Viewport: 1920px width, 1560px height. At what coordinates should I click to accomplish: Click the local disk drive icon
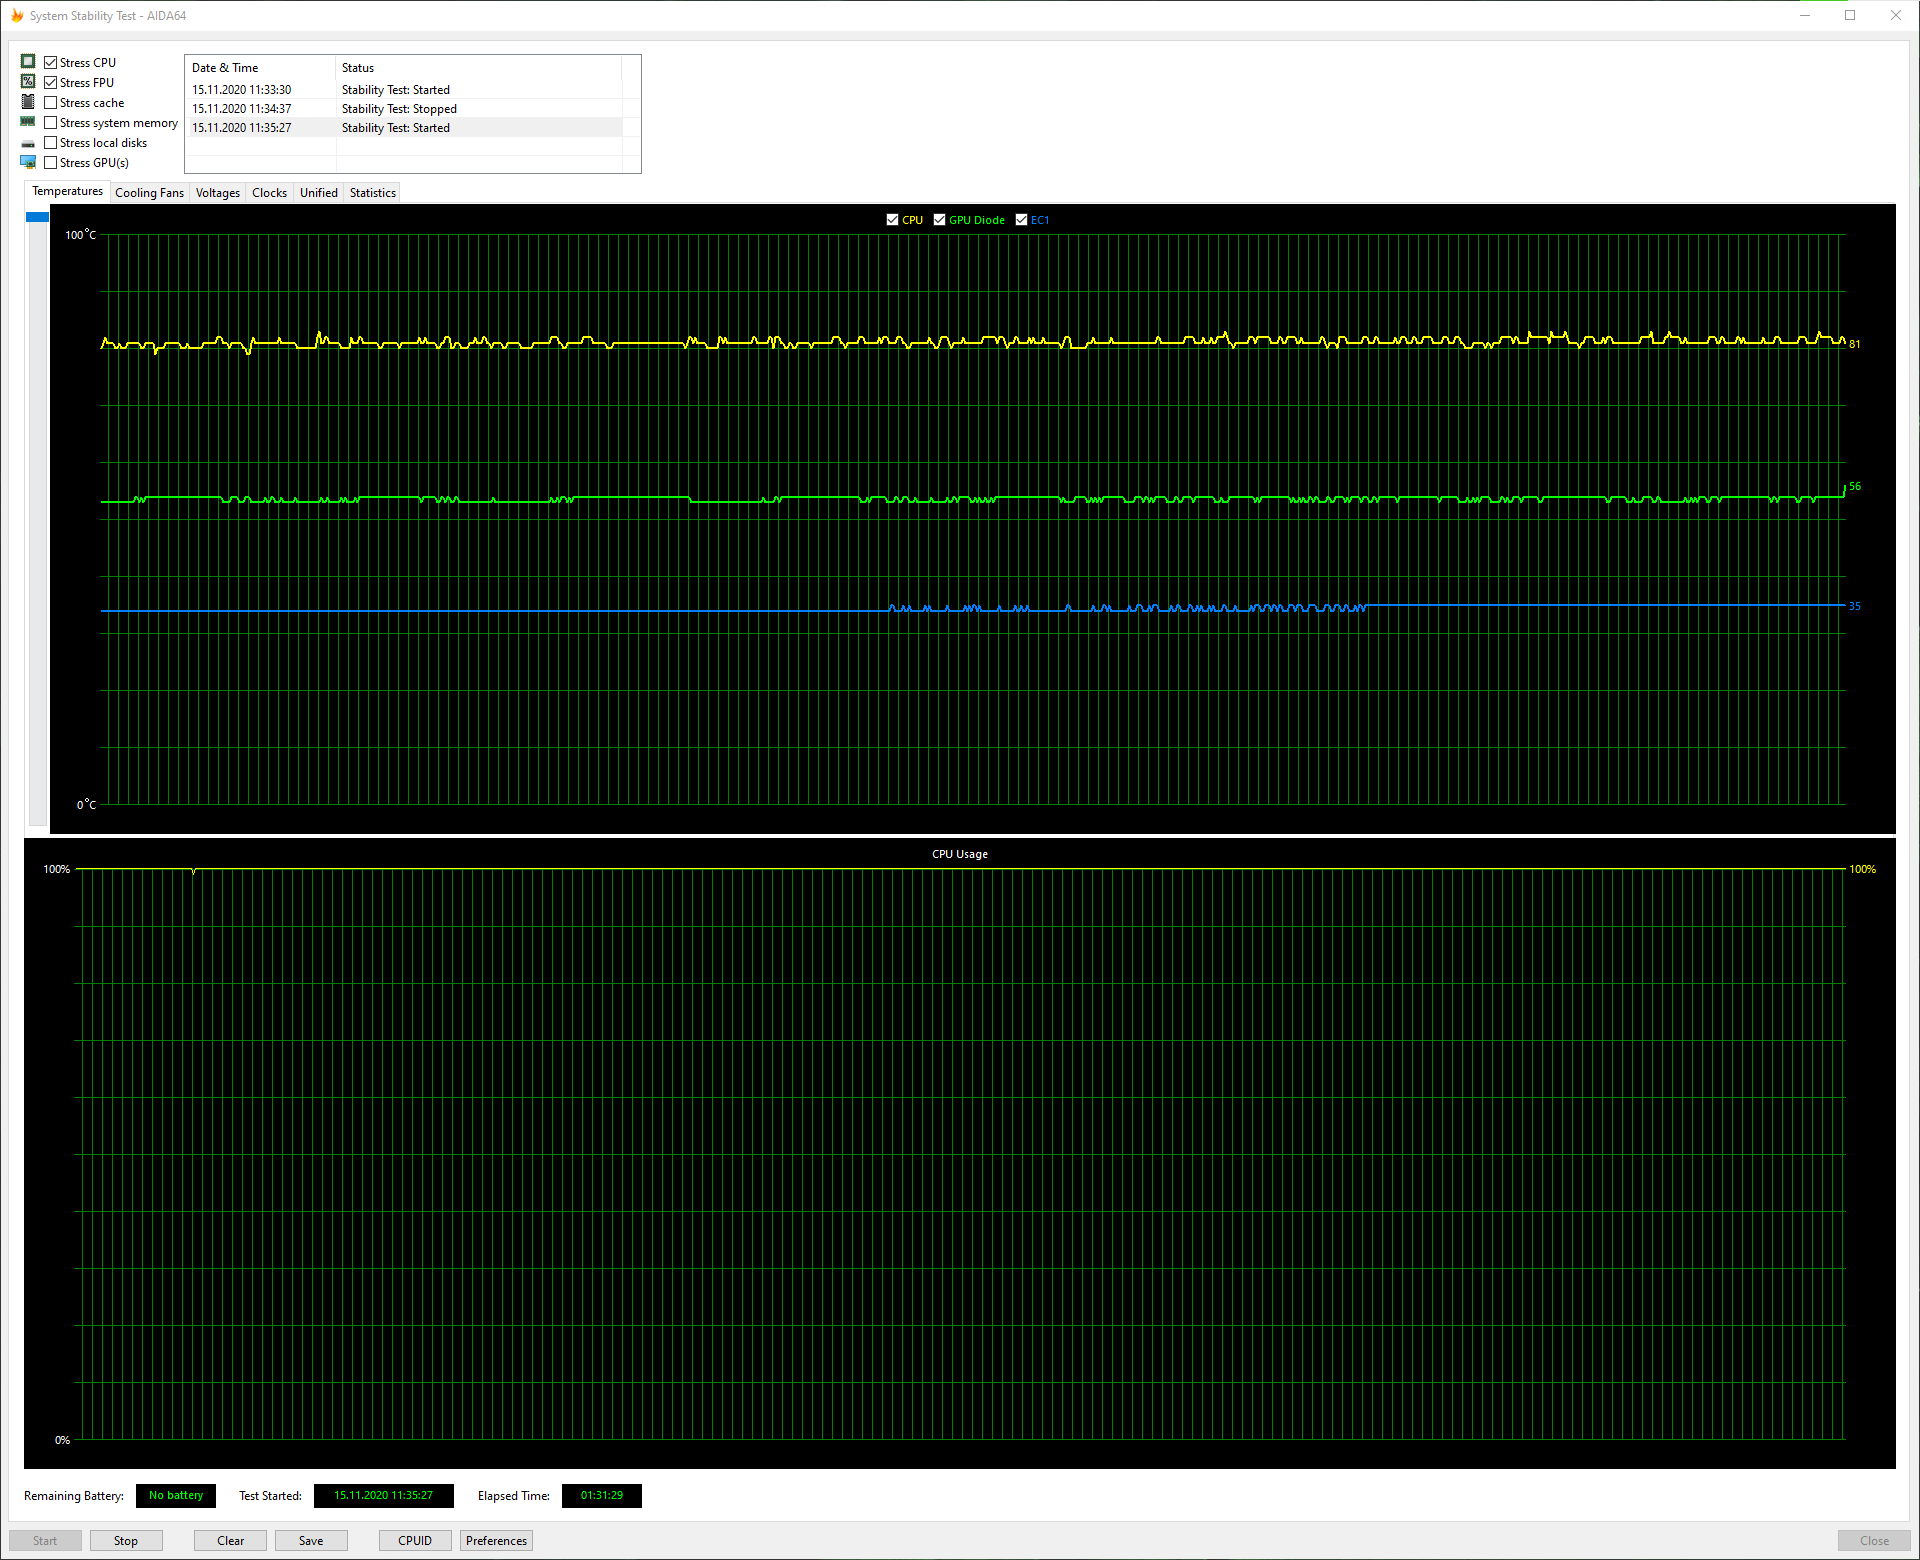point(28,144)
